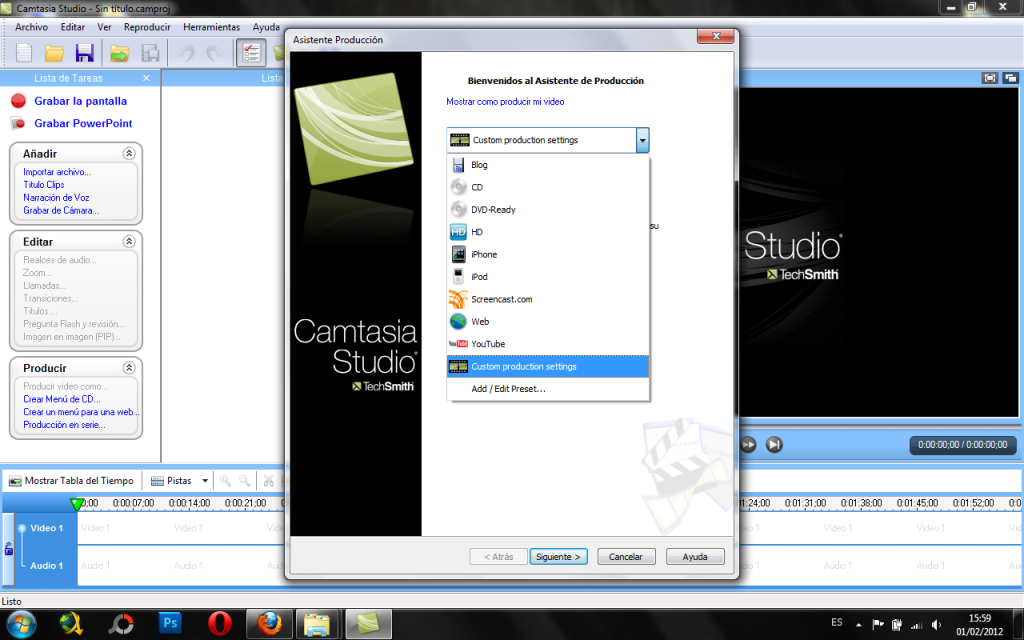Image resolution: width=1024 pixels, height=640 pixels.
Task: Open the Reproducir menu
Action: [147, 27]
